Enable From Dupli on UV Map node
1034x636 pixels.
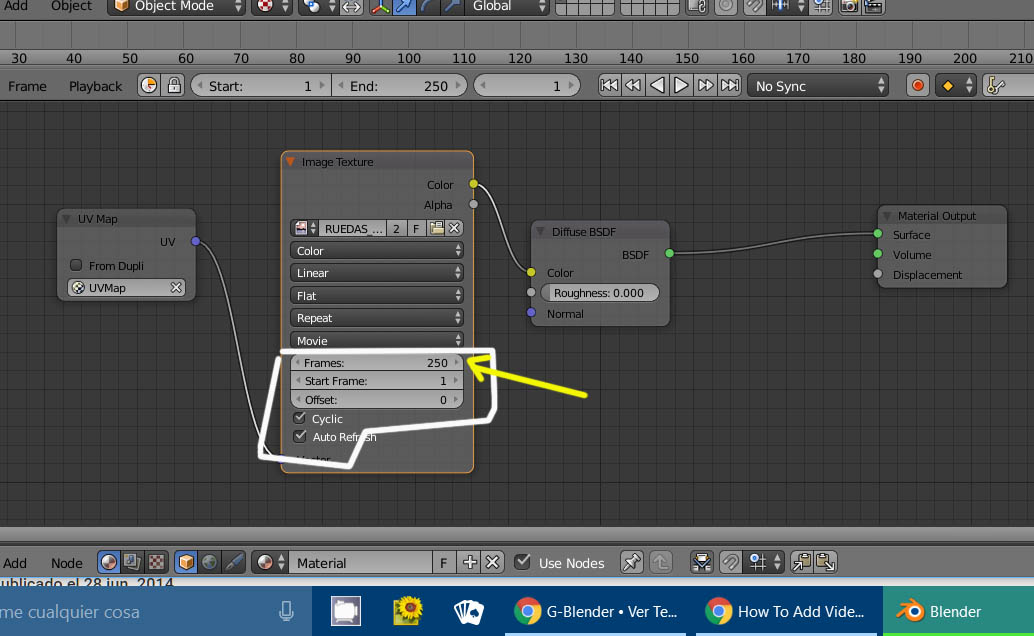pos(76,266)
